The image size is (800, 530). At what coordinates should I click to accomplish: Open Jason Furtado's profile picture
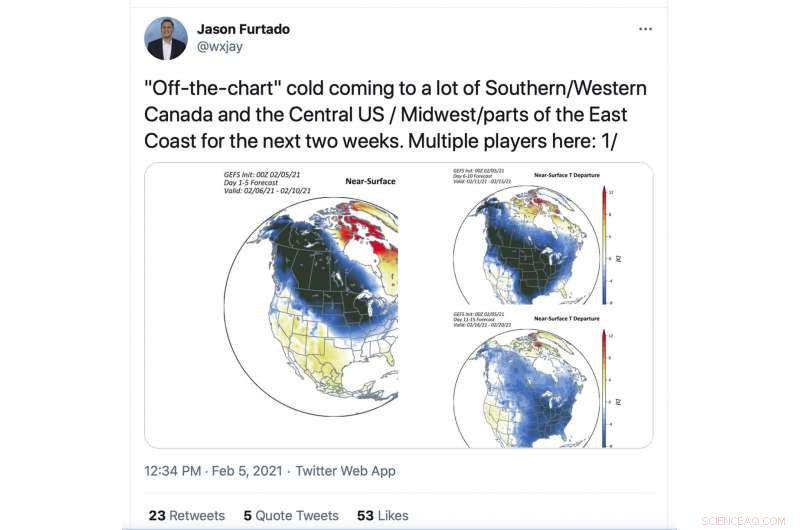point(165,38)
